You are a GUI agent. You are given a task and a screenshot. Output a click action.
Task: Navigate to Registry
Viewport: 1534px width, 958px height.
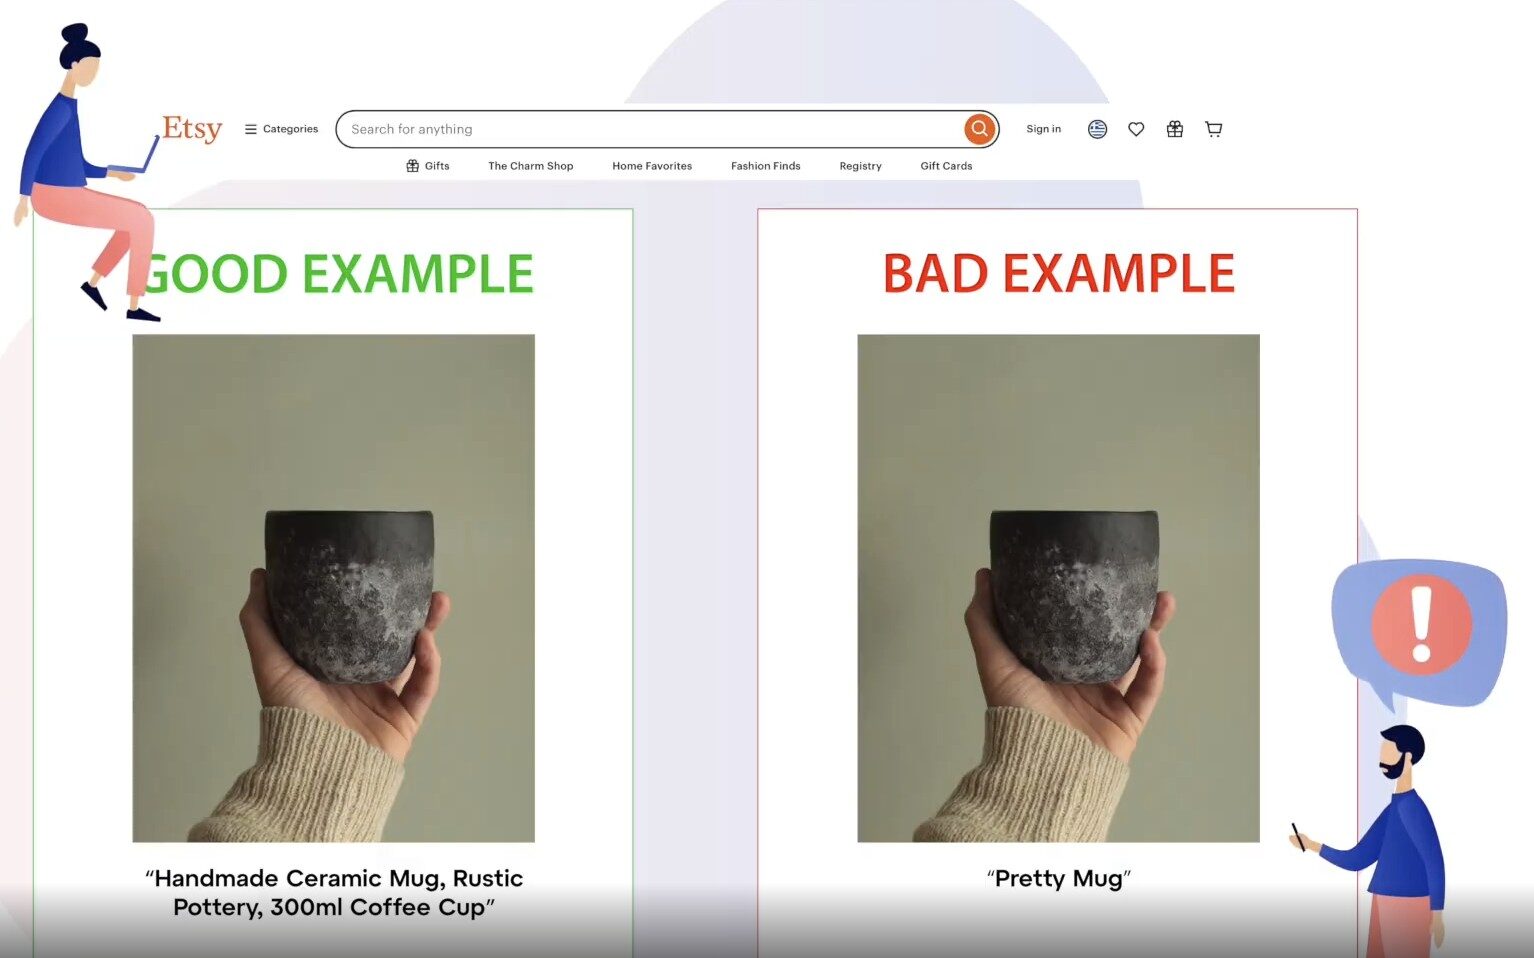(x=860, y=166)
